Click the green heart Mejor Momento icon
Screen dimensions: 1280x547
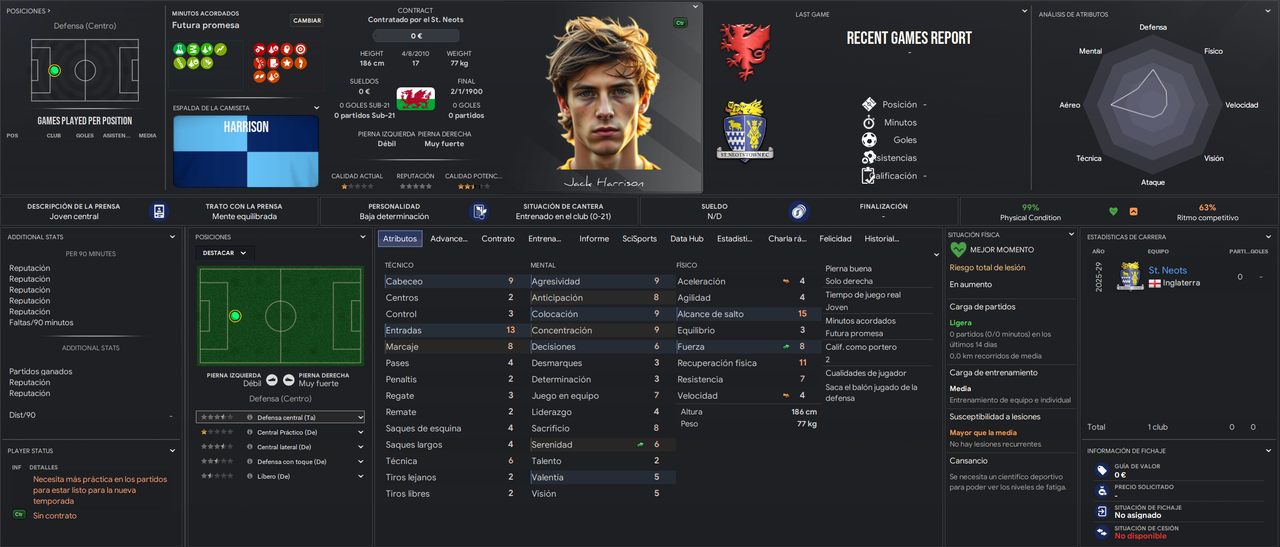click(958, 250)
